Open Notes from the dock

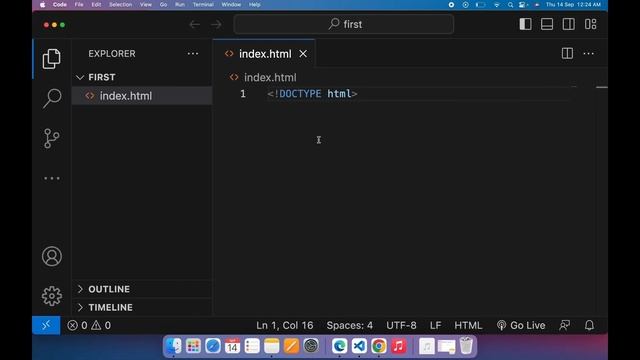click(x=271, y=346)
